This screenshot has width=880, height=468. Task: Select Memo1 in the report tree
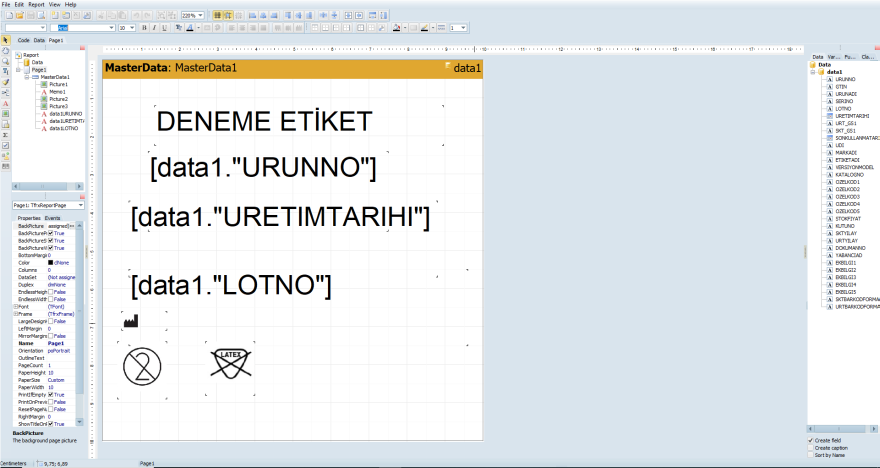pyautogui.click(x=56, y=92)
